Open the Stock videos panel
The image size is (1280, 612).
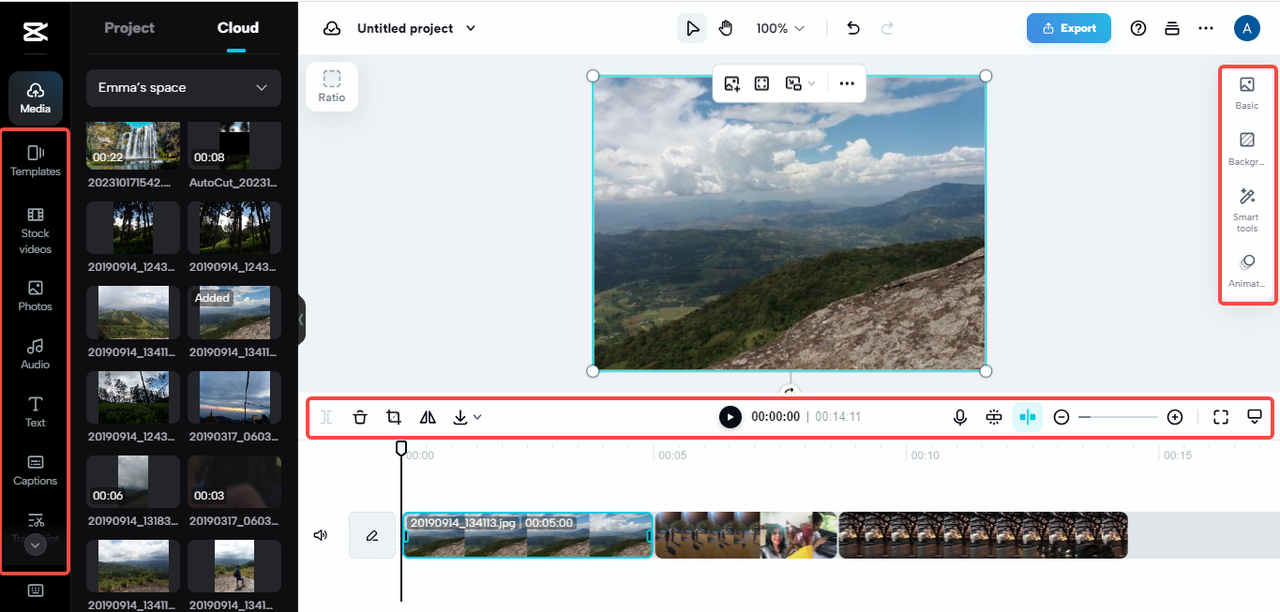35,231
